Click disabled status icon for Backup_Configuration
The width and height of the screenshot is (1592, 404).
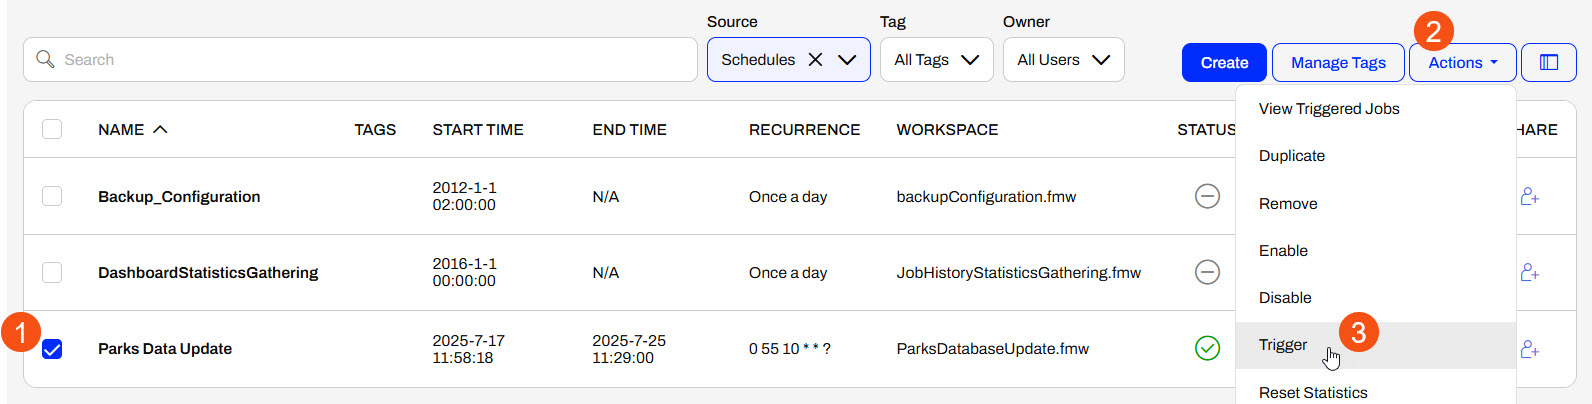[1207, 196]
